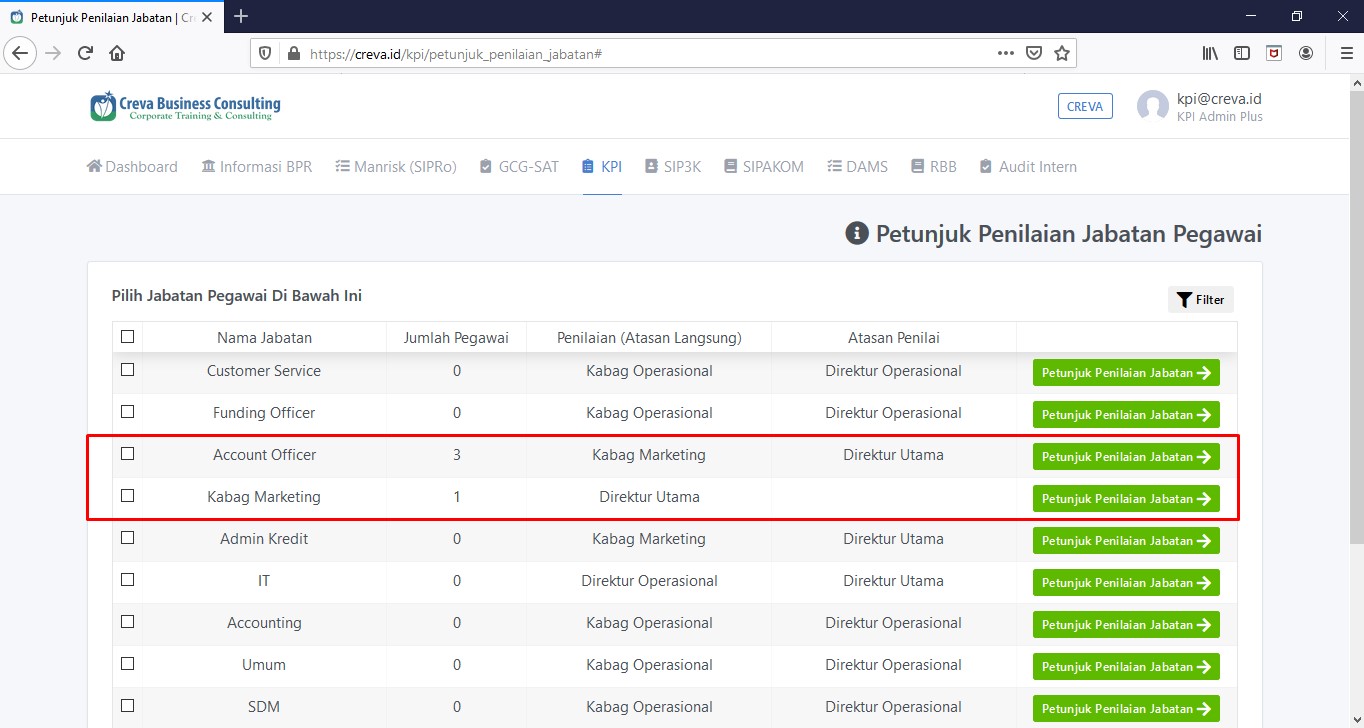Screen dimensions: 1364x728
Task: Open browser home page icon
Action: tap(117, 53)
